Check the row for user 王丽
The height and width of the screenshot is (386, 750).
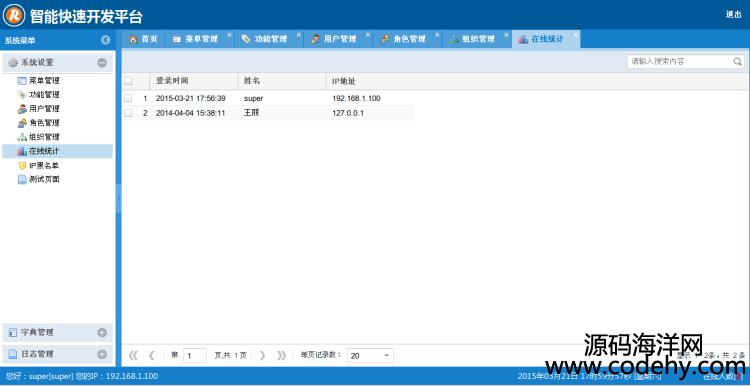point(128,113)
